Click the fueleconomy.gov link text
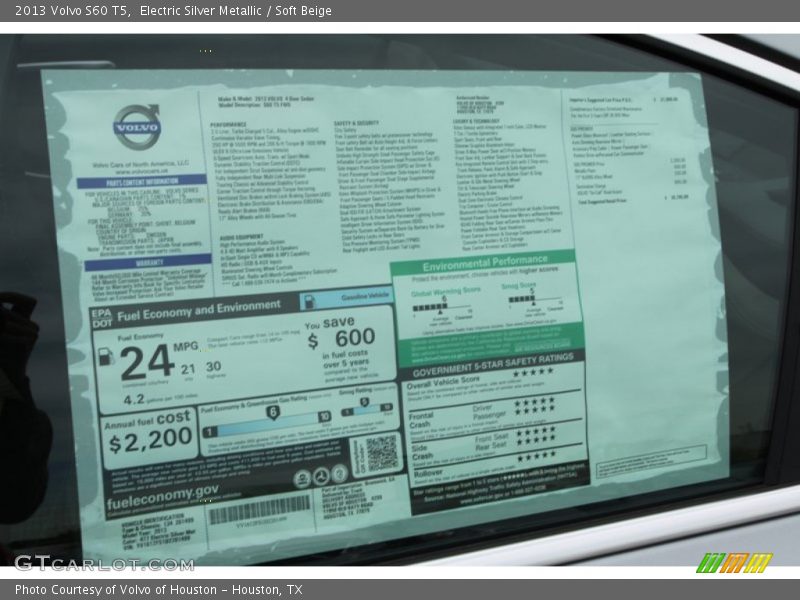 coord(163,496)
